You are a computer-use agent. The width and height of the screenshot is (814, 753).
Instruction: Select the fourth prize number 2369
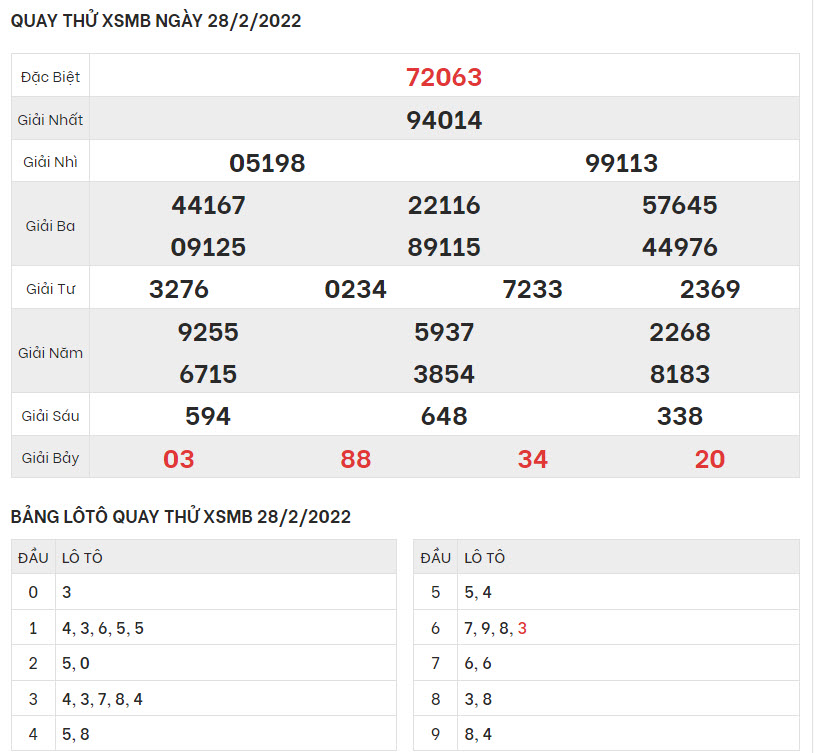pos(710,290)
